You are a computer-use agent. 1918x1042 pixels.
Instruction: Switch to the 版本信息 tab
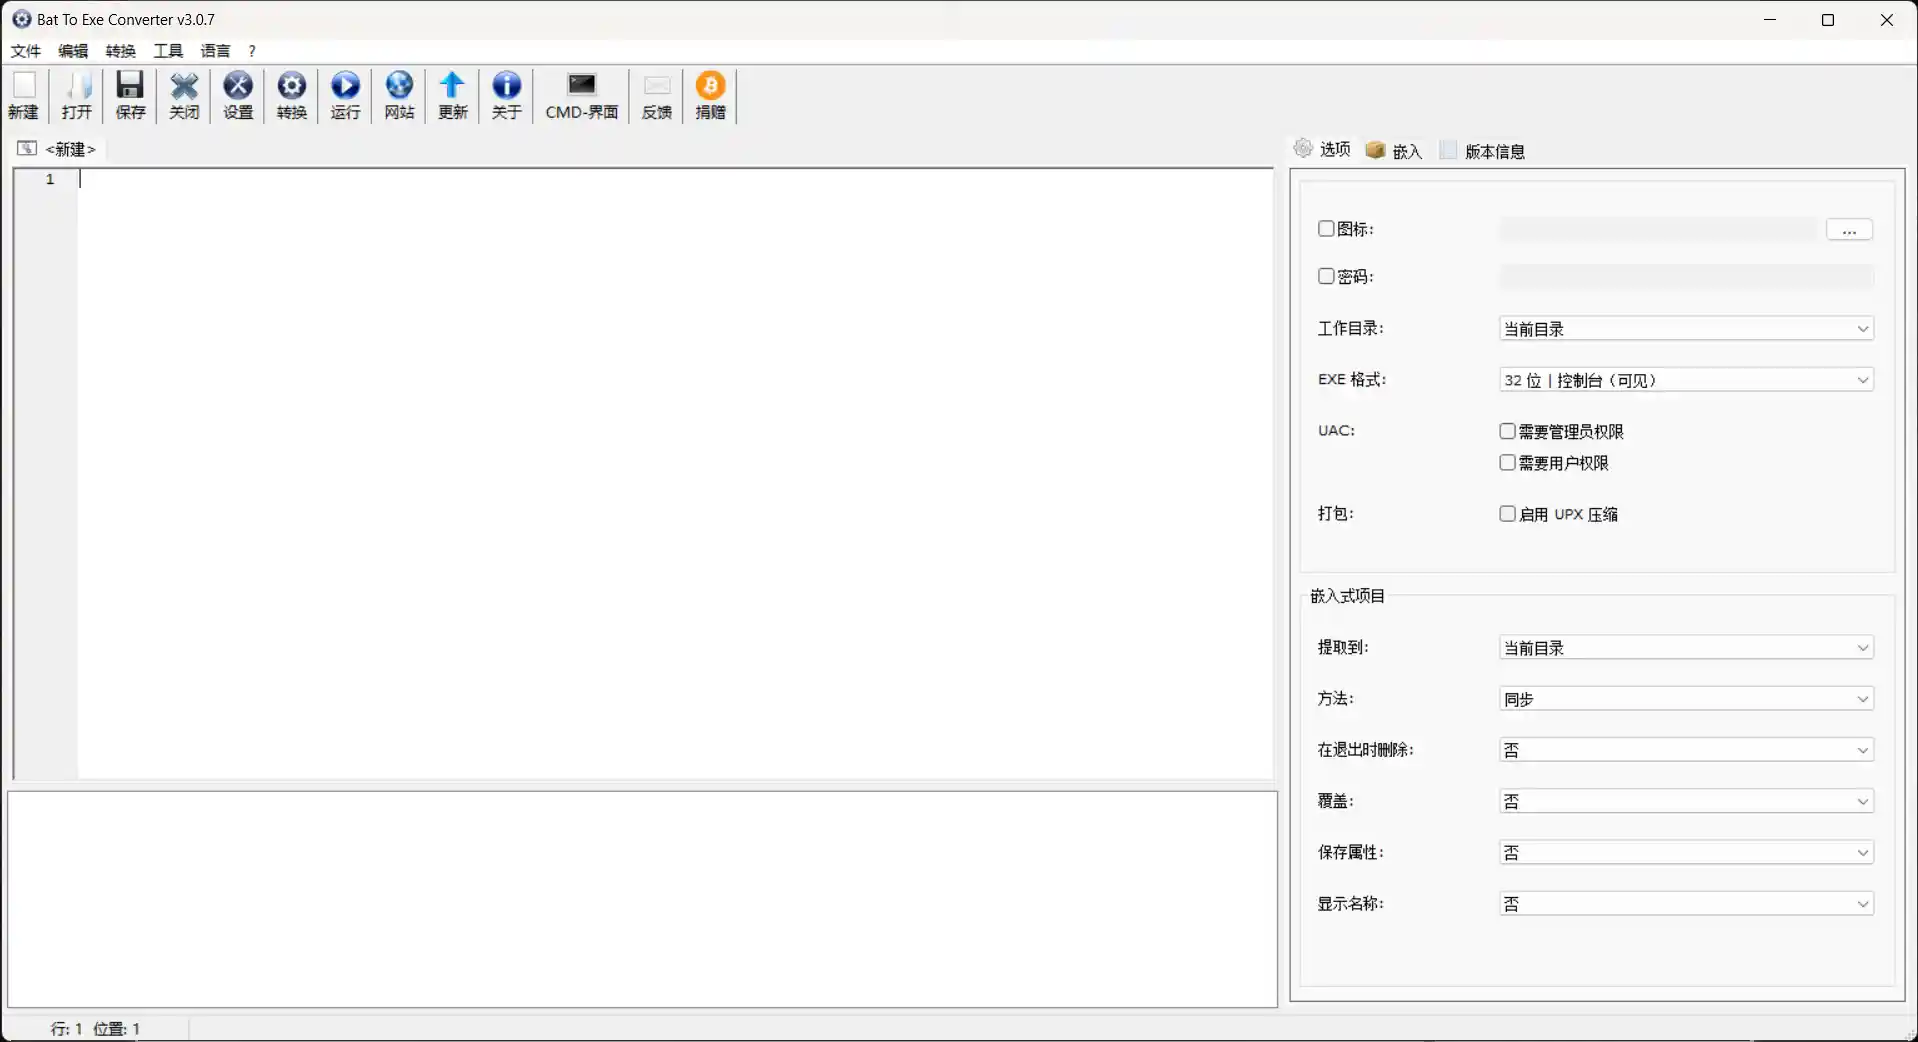click(x=1483, y=151)
